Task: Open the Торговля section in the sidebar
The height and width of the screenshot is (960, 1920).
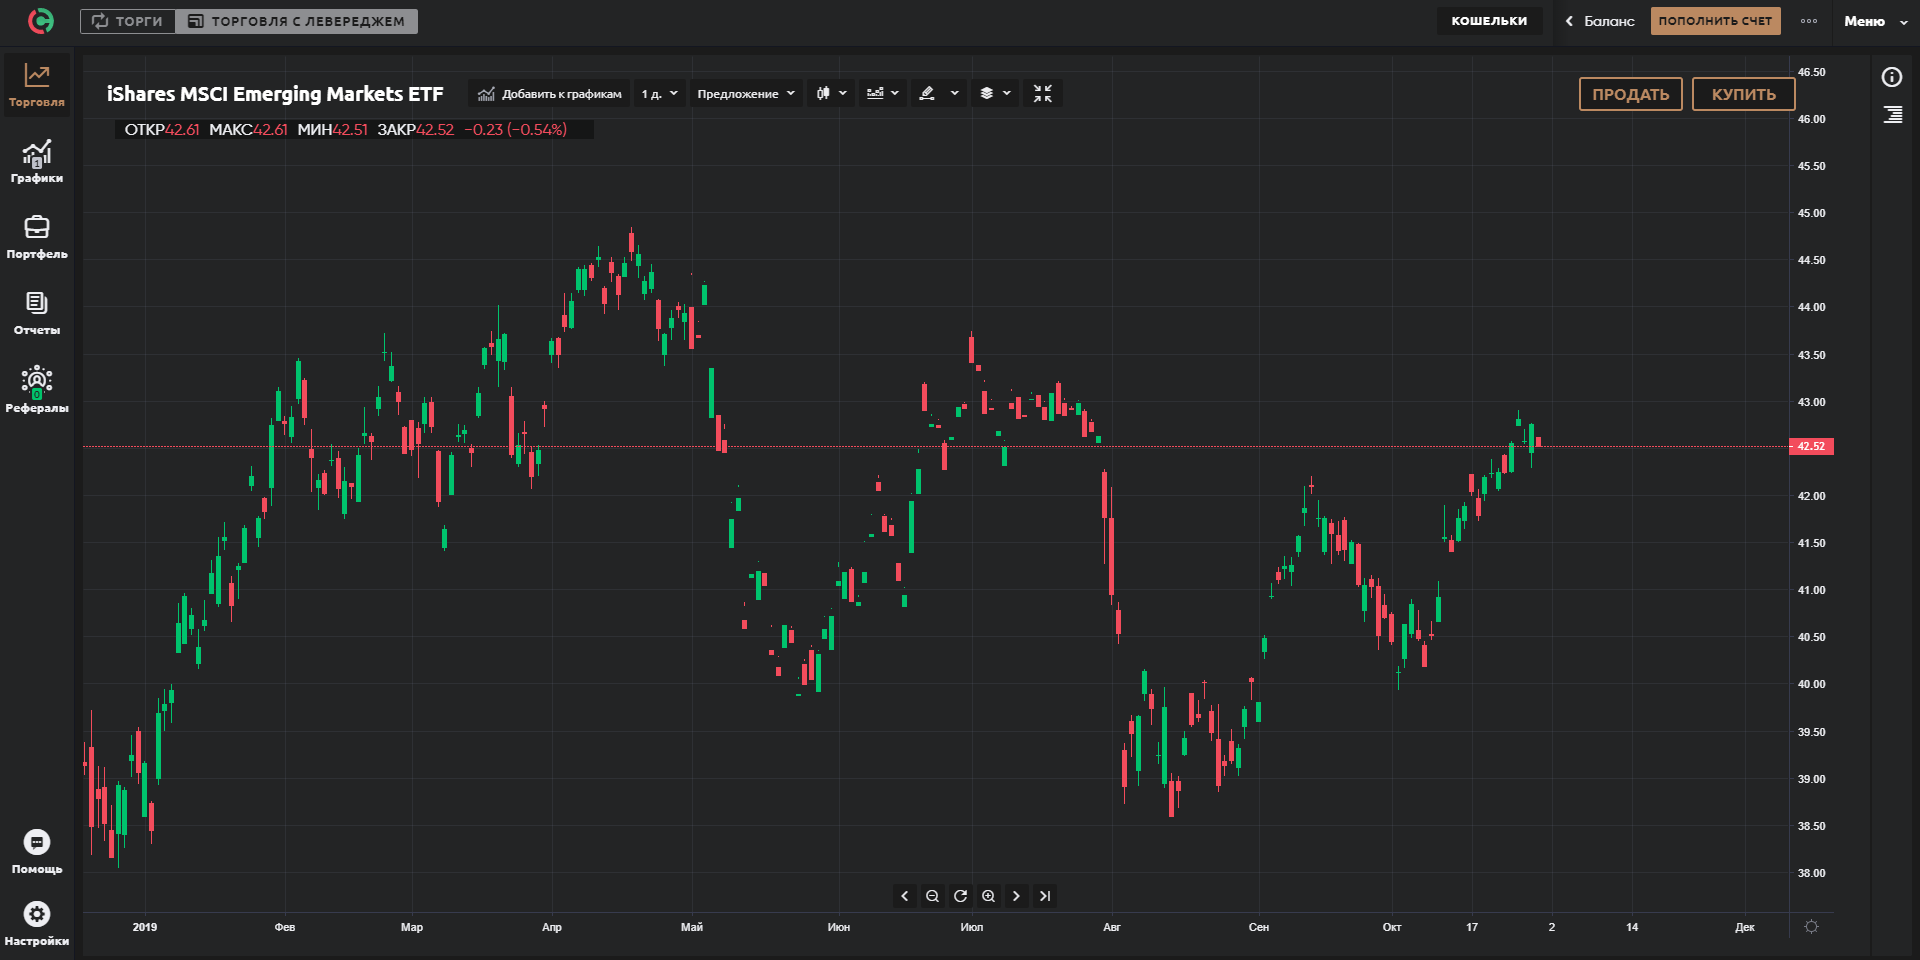Action: (x=37, y=86)
